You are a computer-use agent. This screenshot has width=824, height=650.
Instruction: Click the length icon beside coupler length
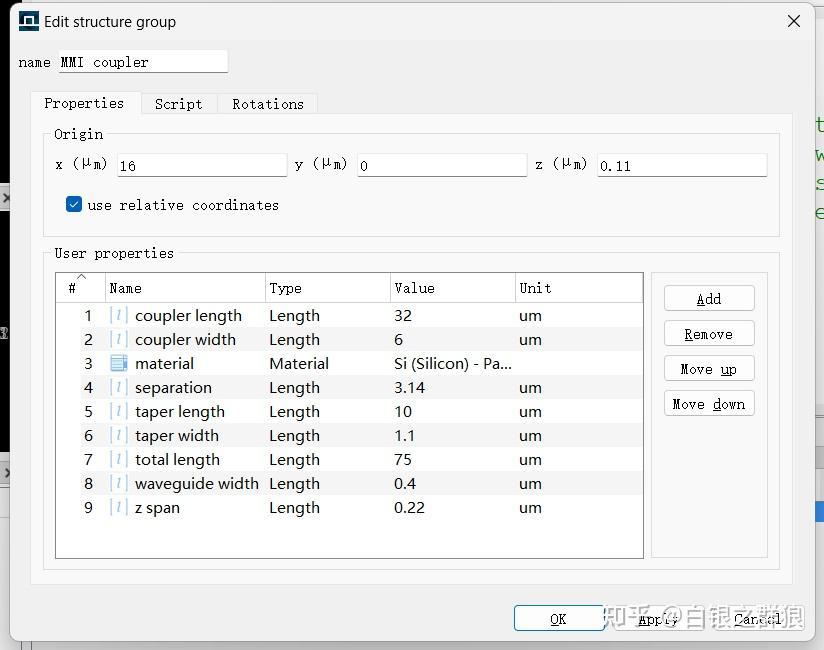coord(119,316)
